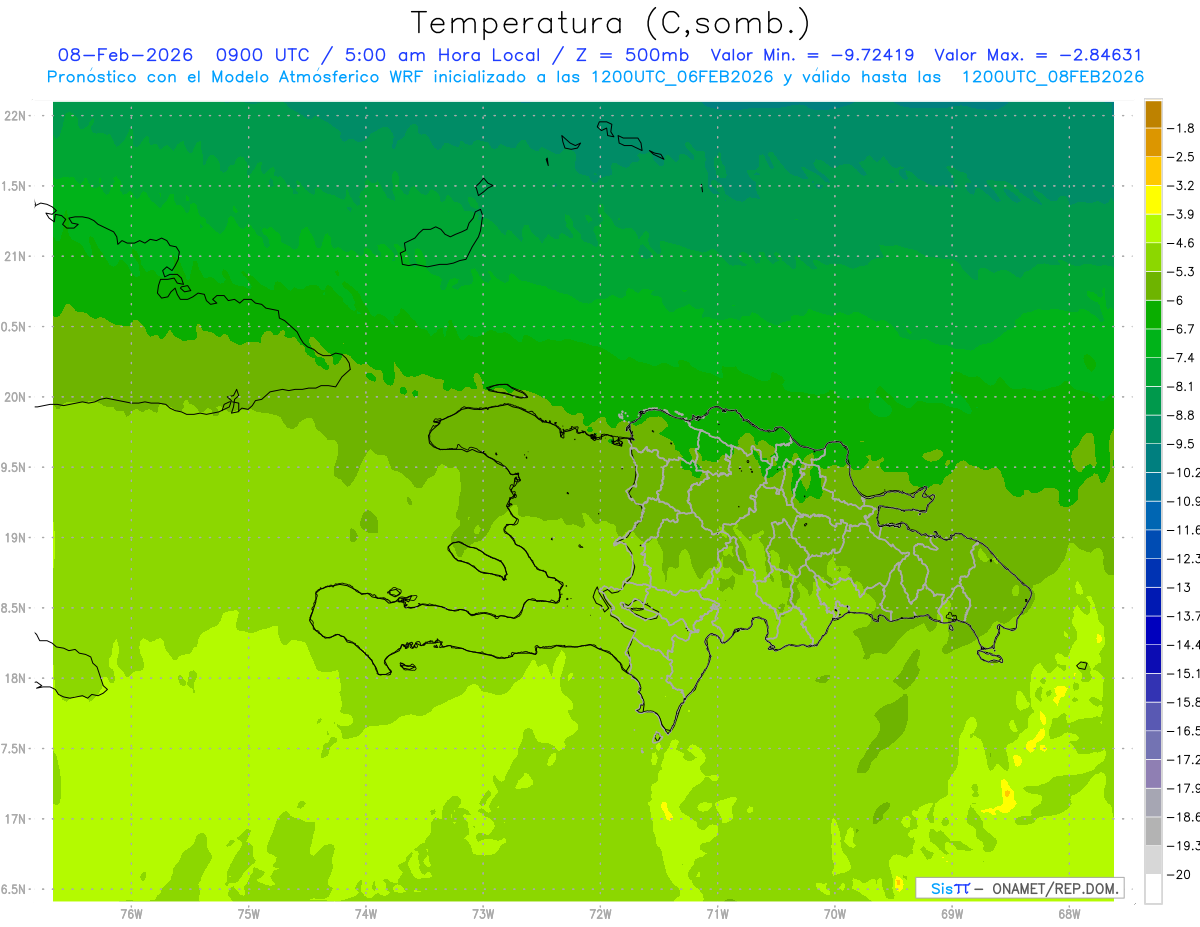Click the '22N' latitude axis label

[x=15, y=115]
